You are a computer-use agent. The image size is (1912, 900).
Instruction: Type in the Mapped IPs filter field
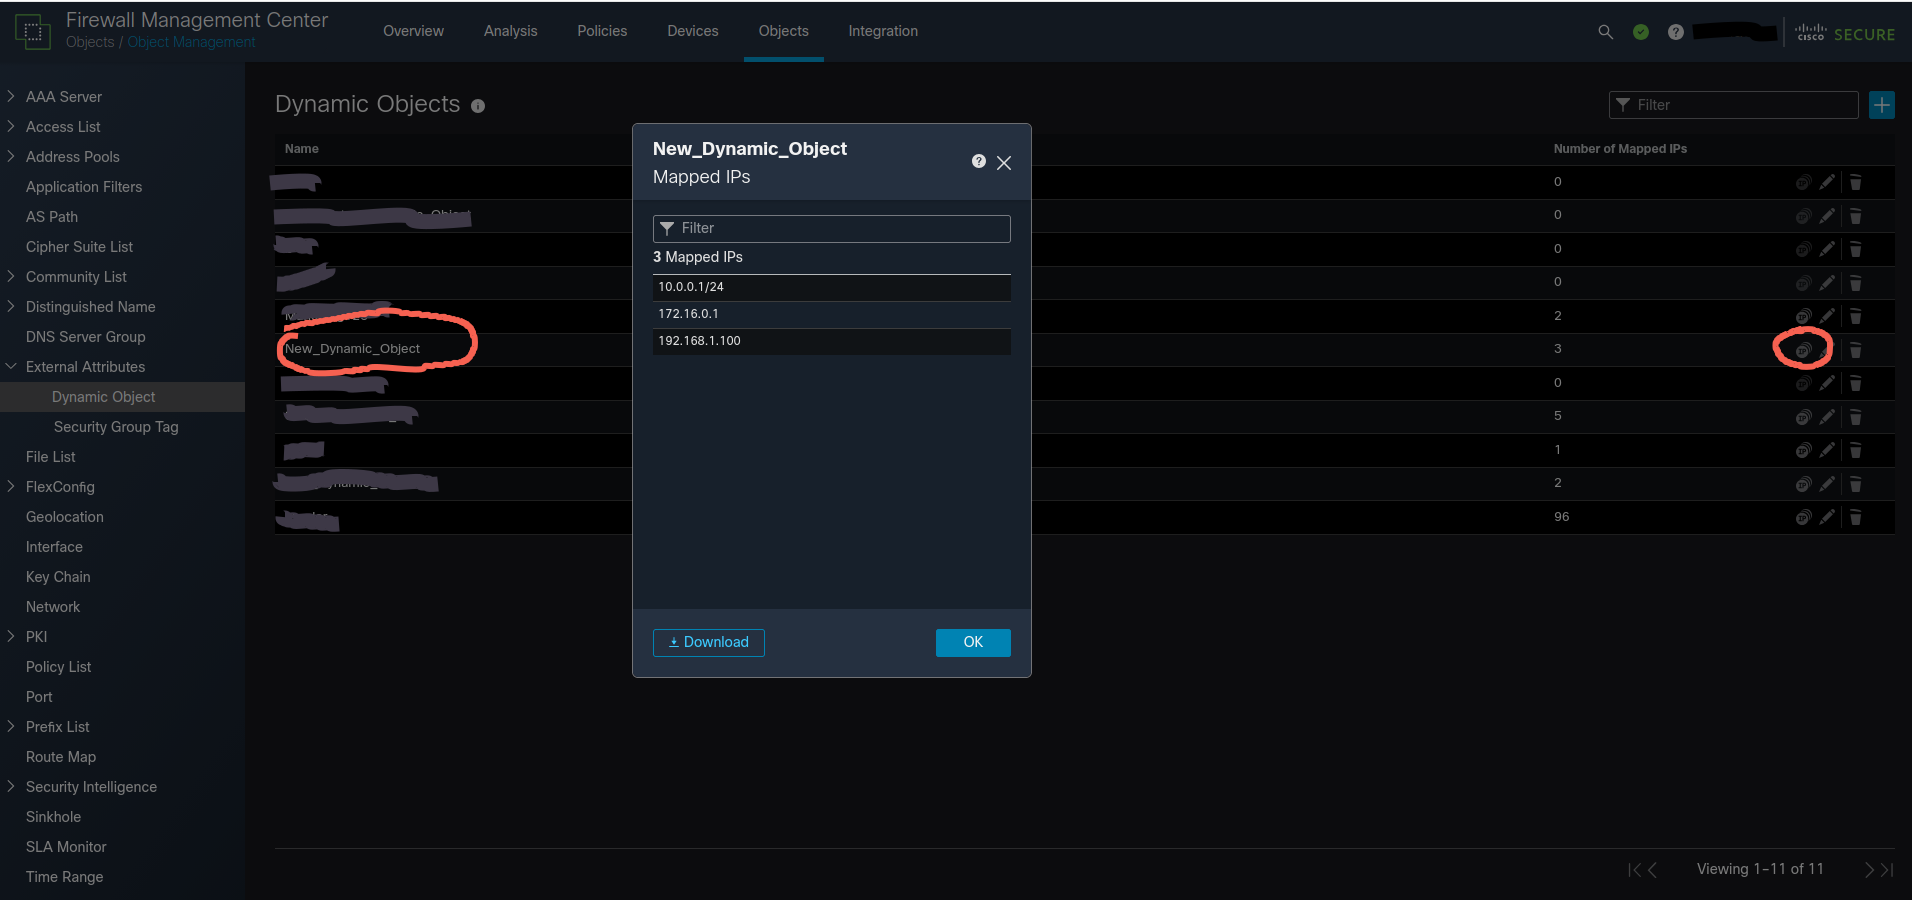tap(831, 228)
